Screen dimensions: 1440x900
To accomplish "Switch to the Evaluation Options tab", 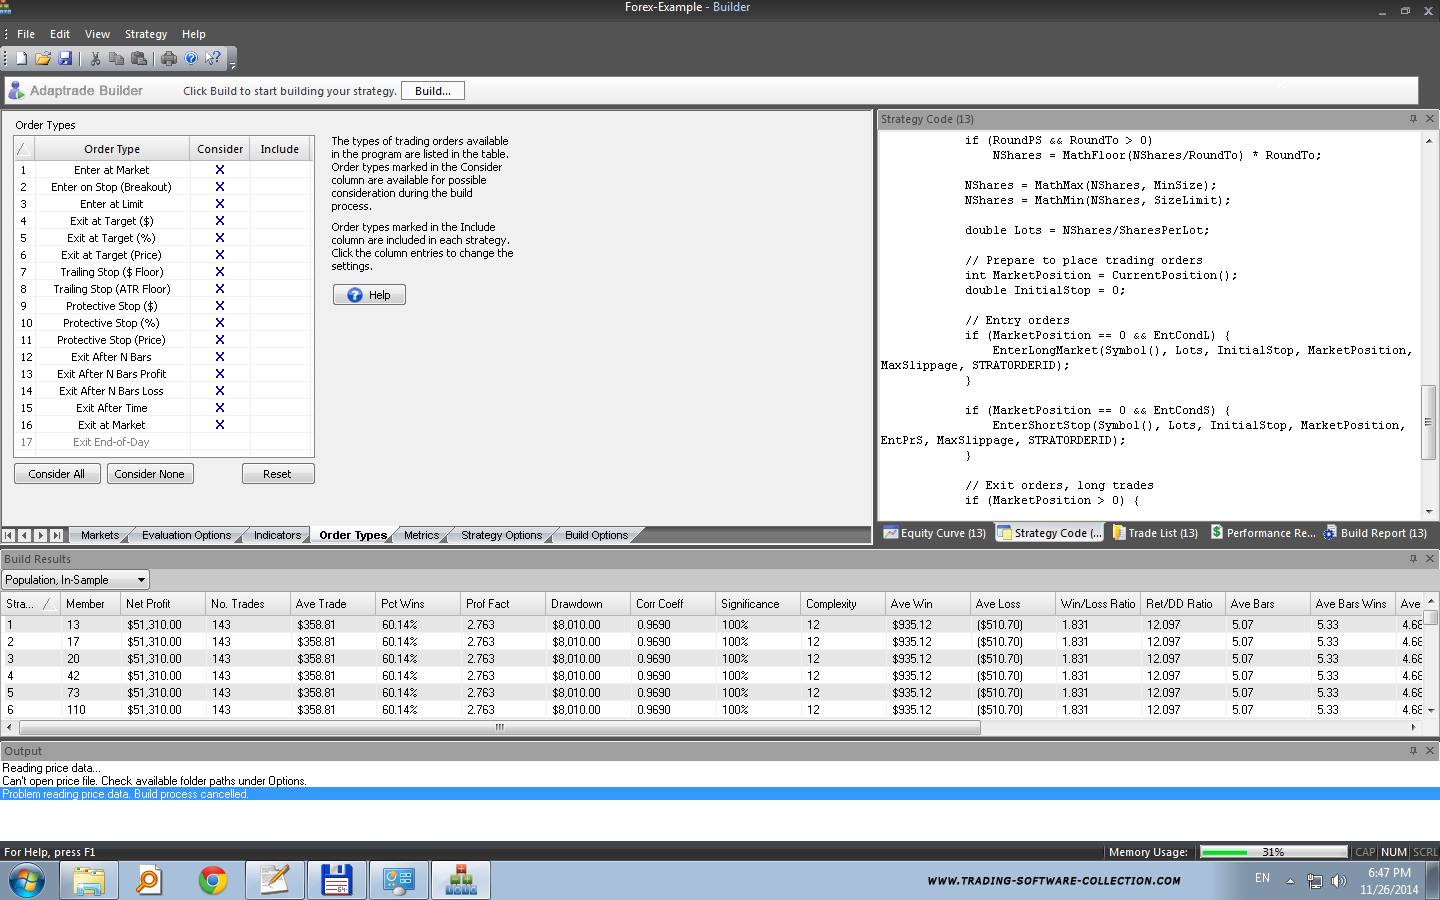I will (186, 535).
